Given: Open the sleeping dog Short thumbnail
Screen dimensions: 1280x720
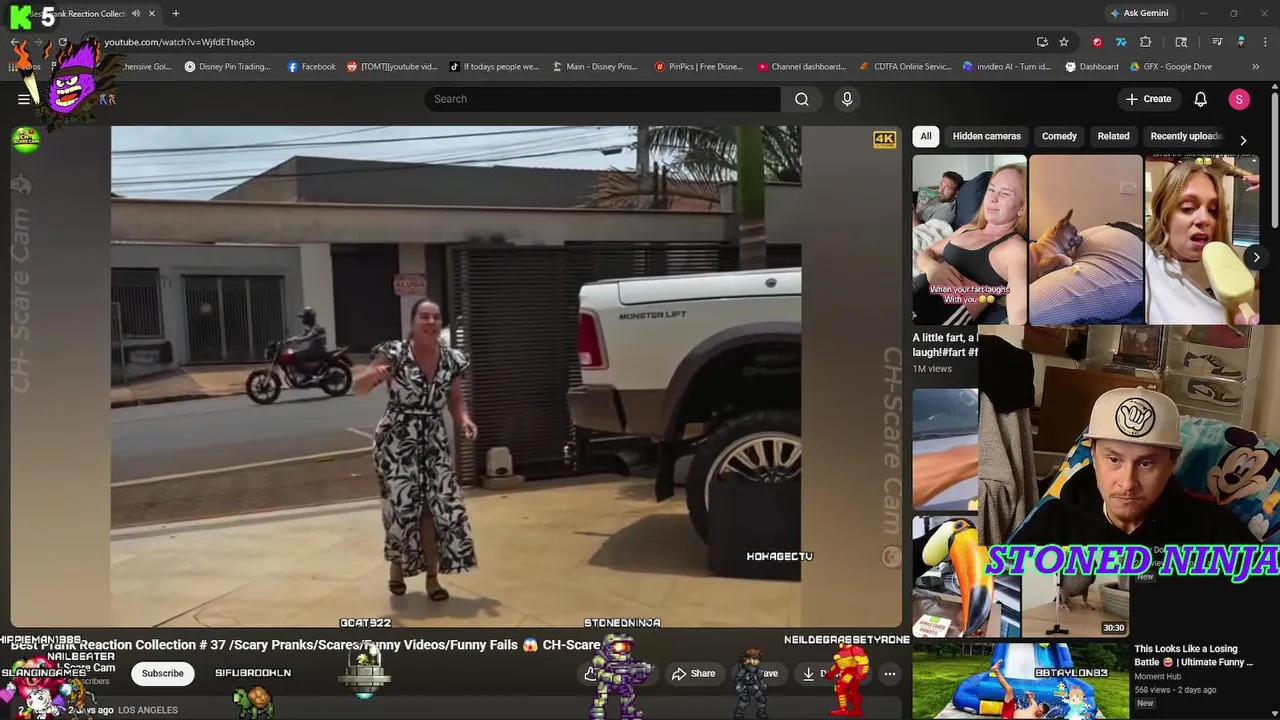Looking at the screenshot, I should [x=1086, y=240].
